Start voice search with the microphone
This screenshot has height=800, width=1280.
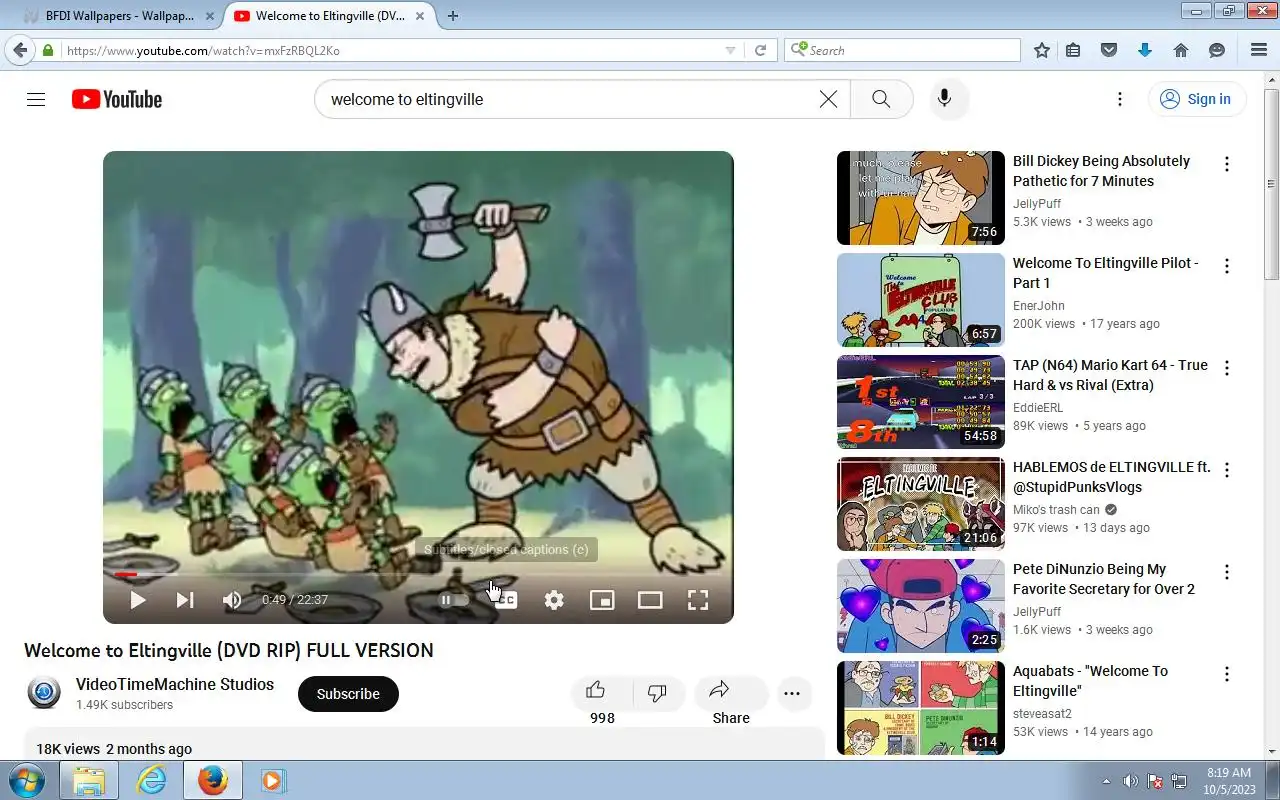943,99
